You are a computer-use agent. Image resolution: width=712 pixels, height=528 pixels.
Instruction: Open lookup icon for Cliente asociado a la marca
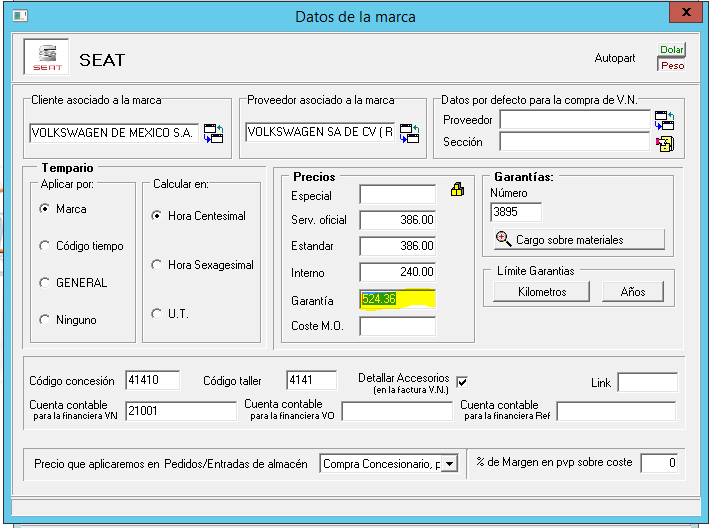click(x=213, y=133)
